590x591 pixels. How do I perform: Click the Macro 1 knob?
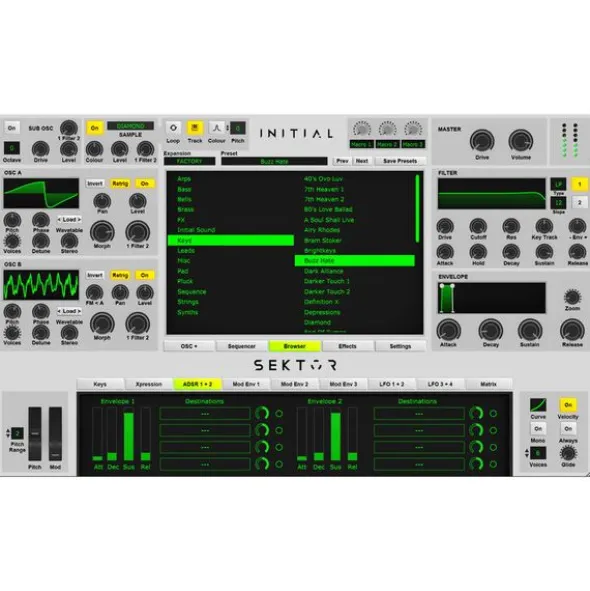click(362, 129)
